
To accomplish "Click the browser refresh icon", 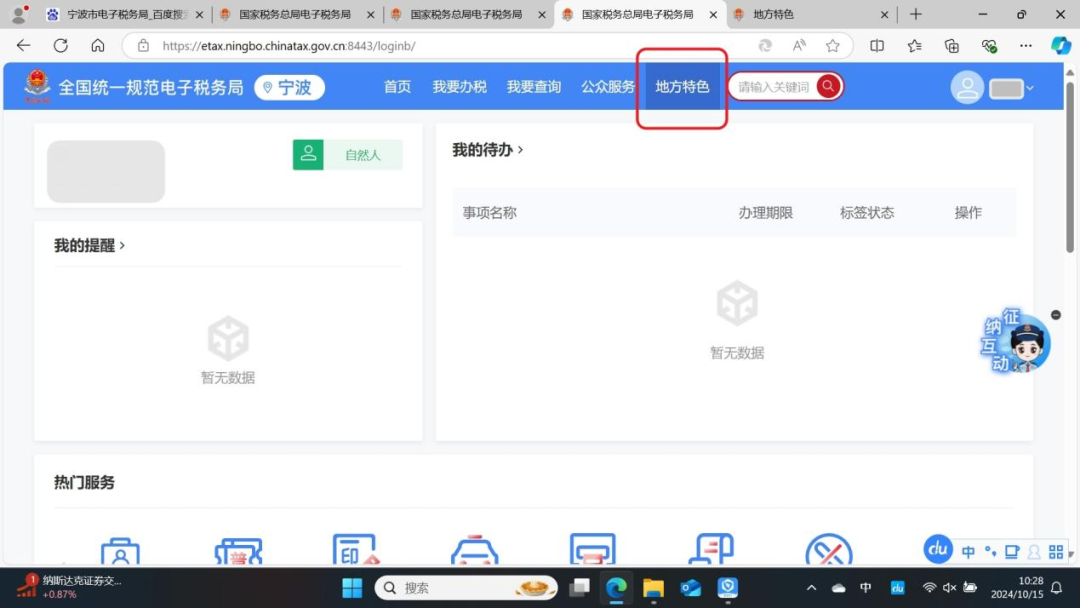I will click(60, 46).
